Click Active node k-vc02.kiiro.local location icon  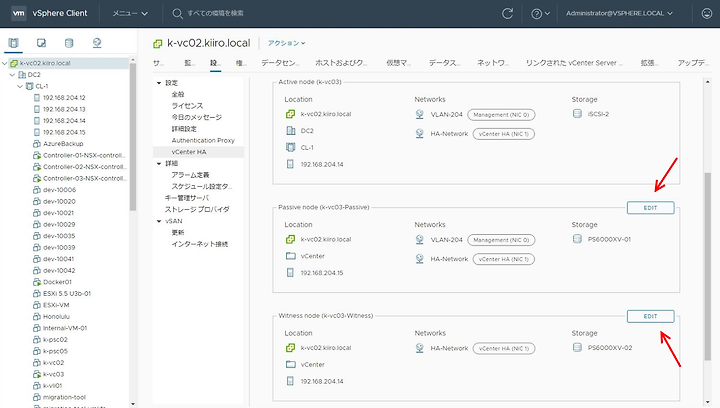290,114
